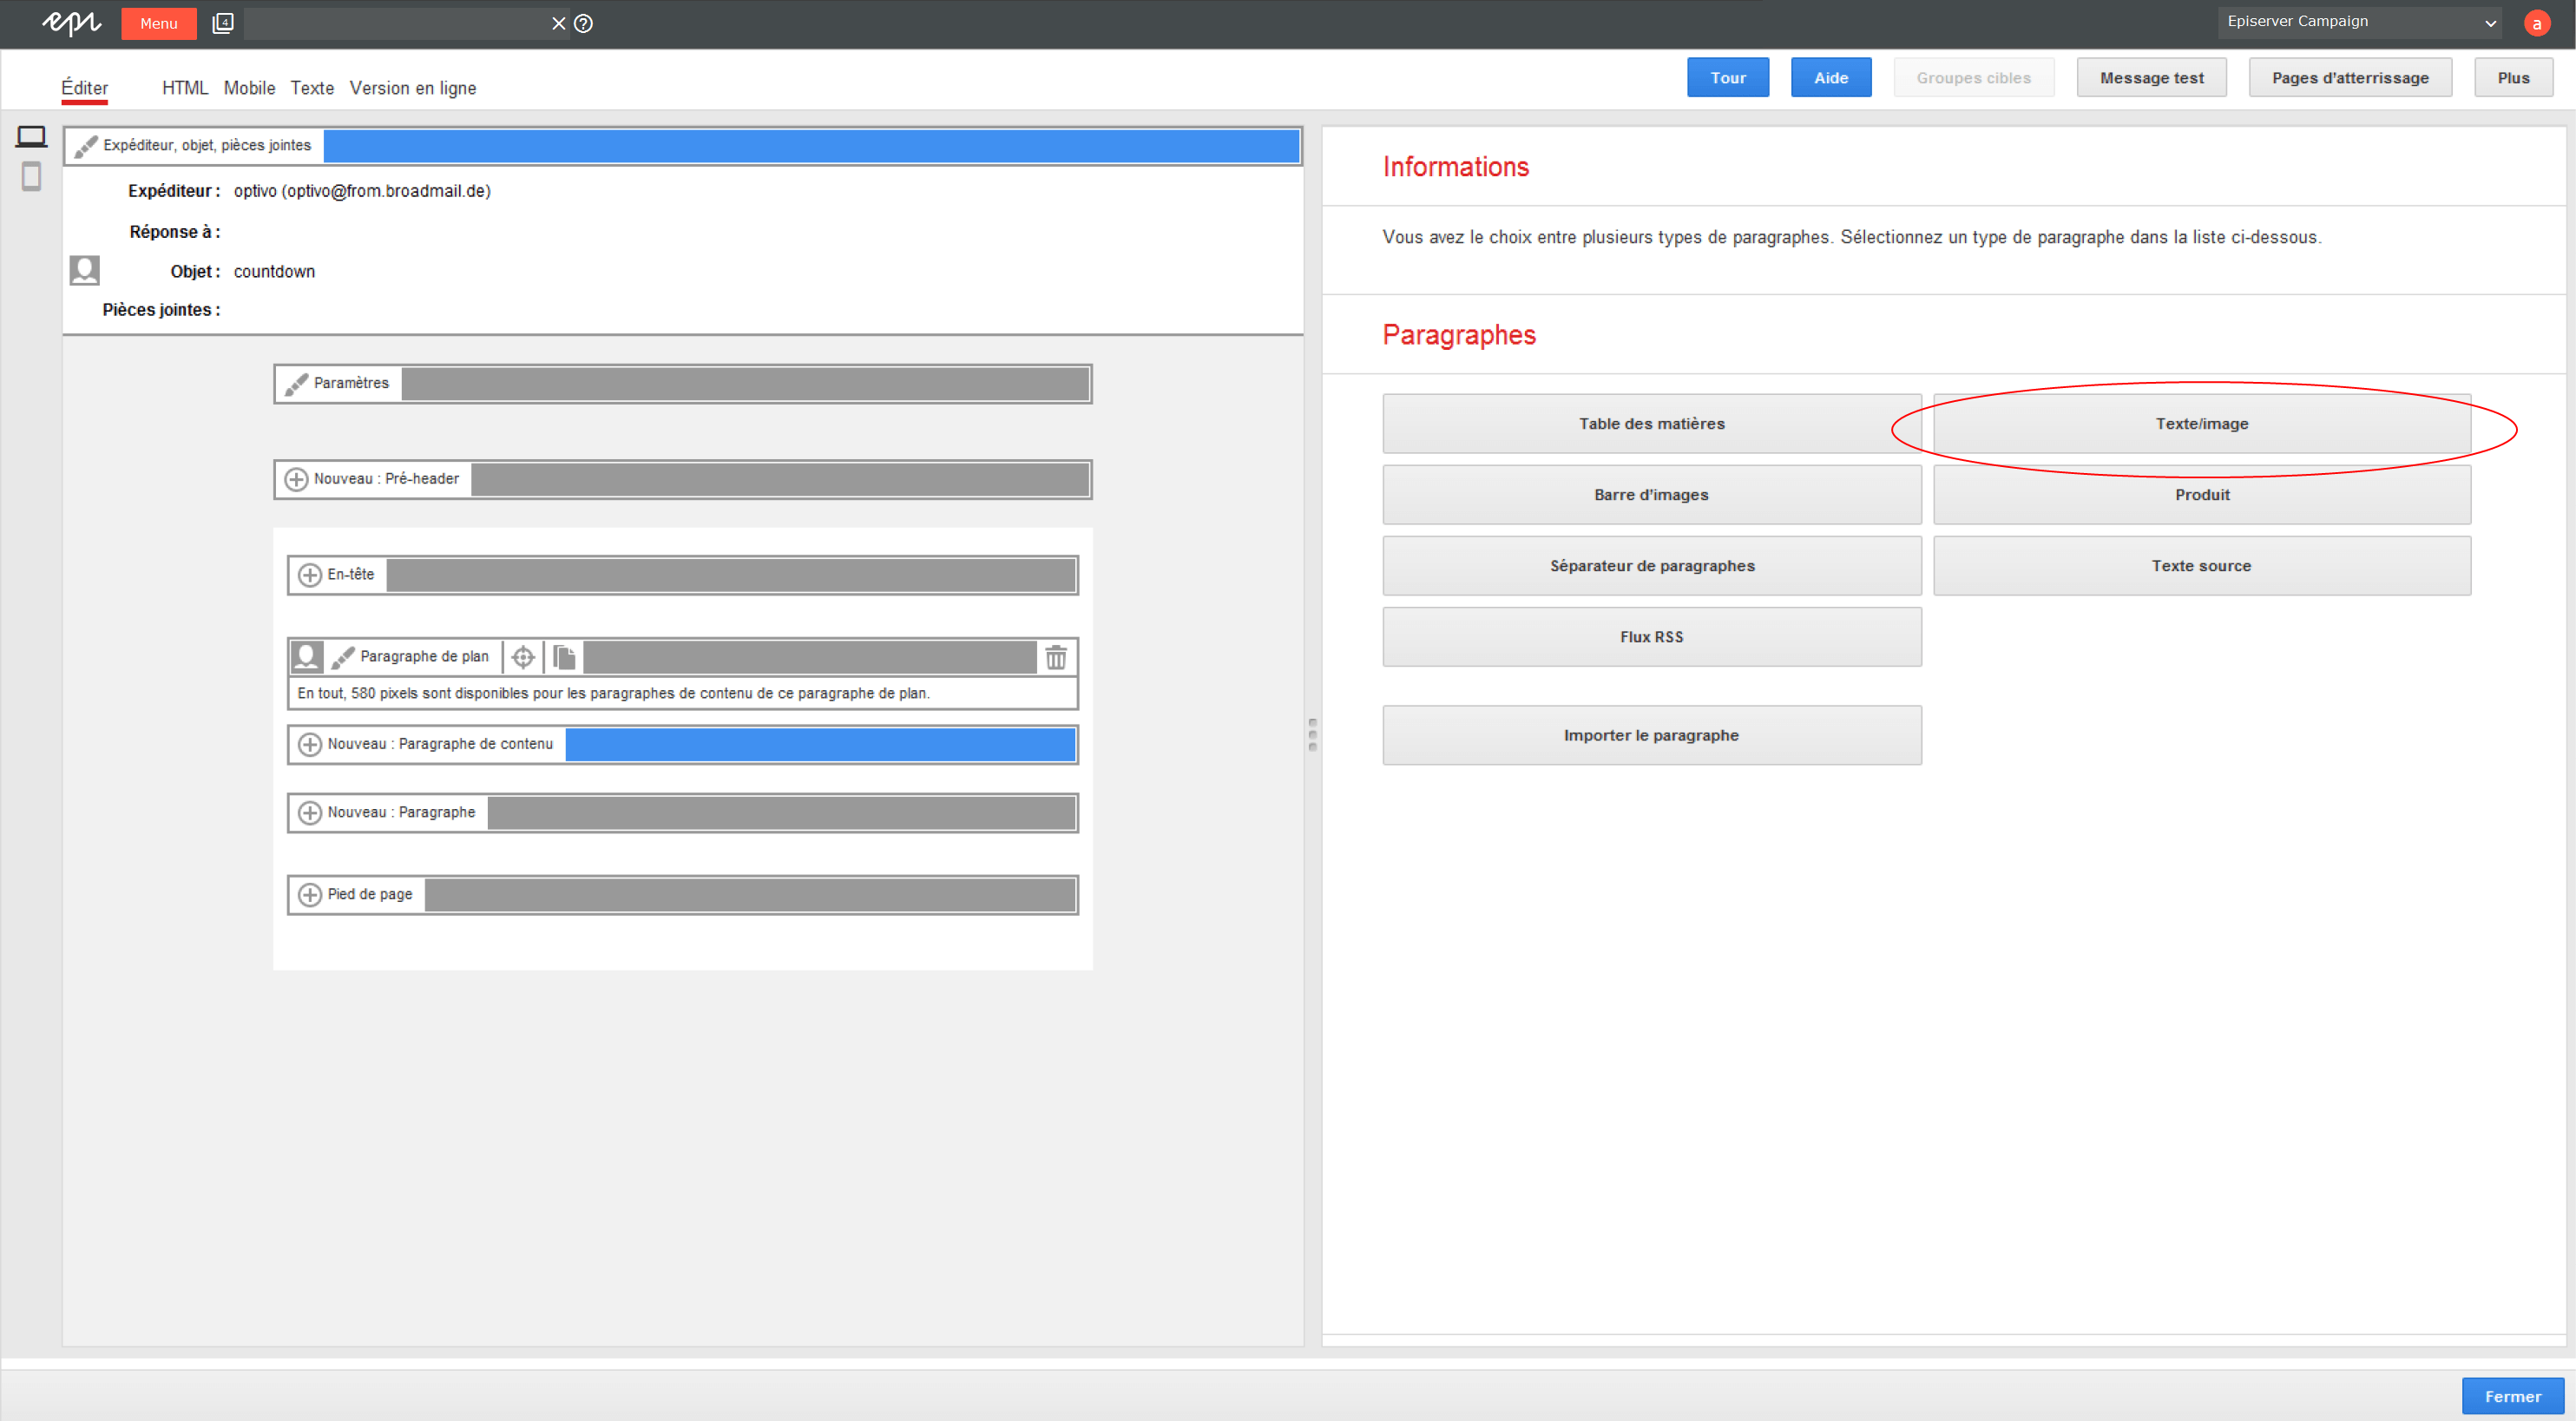
Task: Choose Barre d'images paragraph type
Action: [1651, 495]
